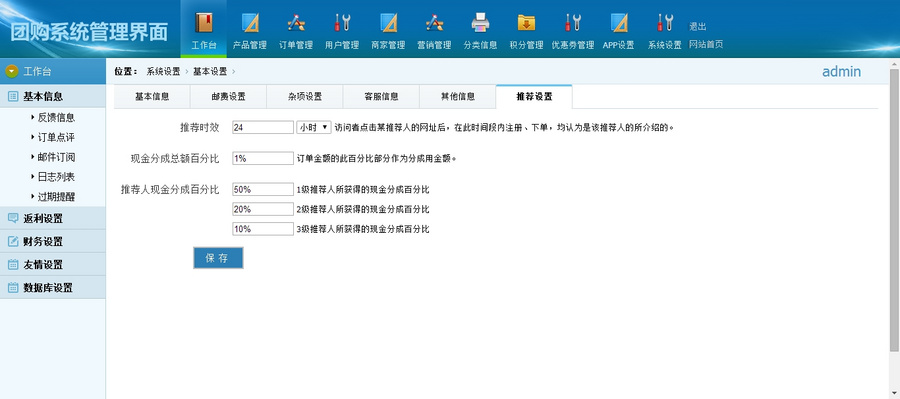Open 商家管理 merchant management icon

point(388,23)
